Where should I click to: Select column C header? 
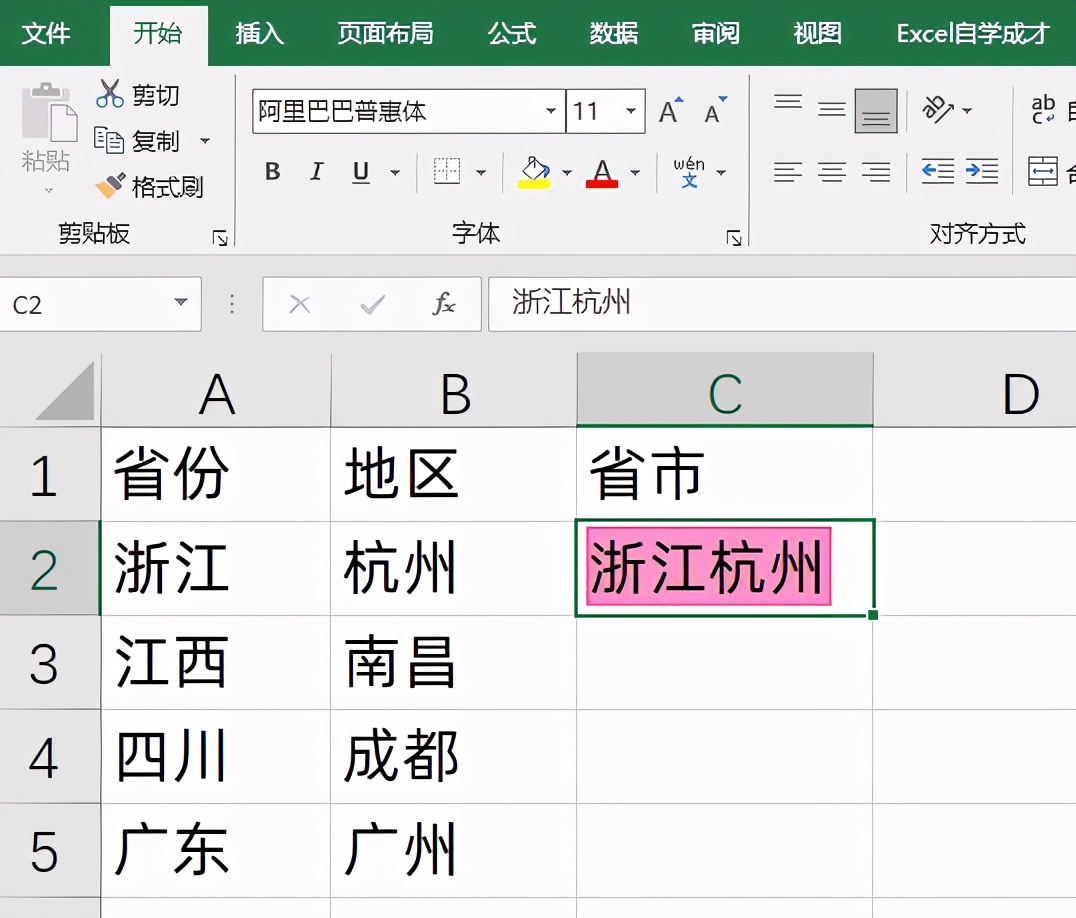coord(725,390)
